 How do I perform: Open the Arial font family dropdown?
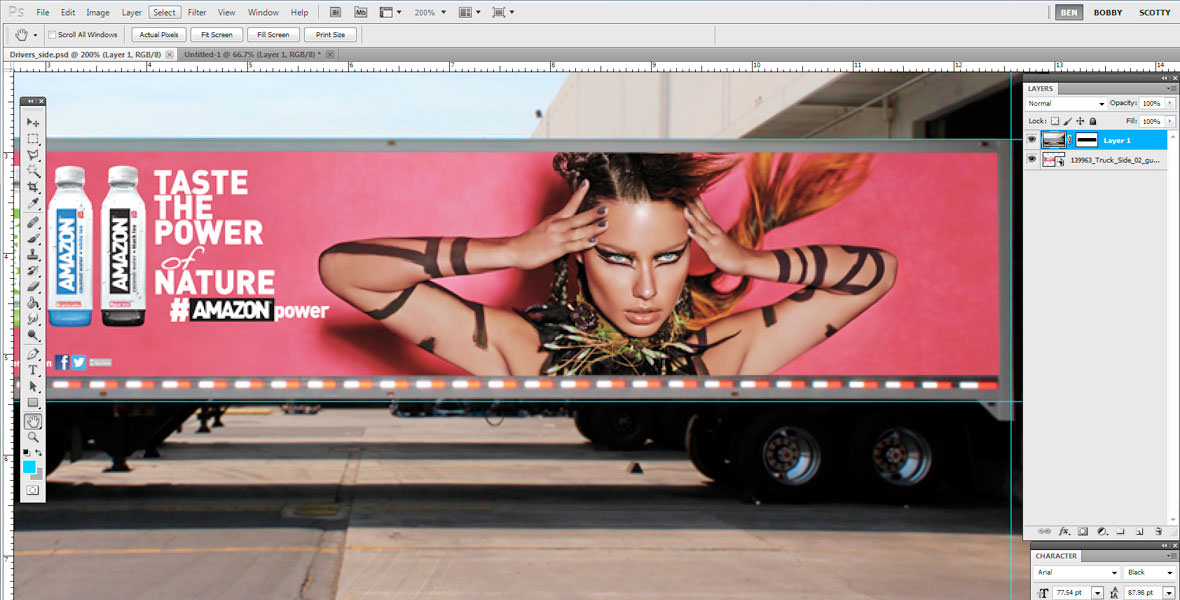click(x=1076, y=573)
